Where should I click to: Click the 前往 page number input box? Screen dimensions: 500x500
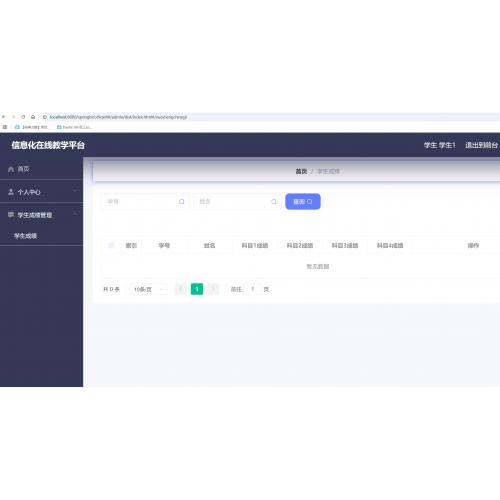[x=253, y=289]
